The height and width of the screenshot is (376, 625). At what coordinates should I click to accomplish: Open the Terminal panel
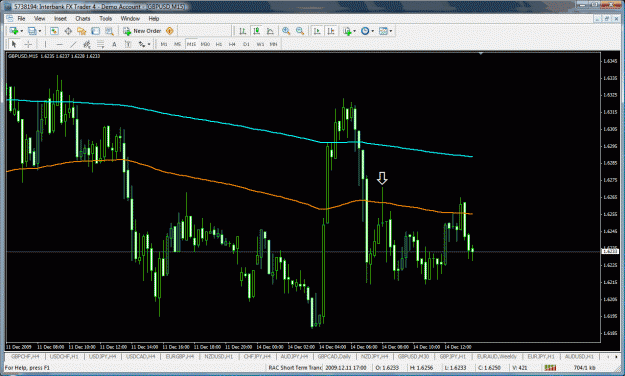[95, 31]
